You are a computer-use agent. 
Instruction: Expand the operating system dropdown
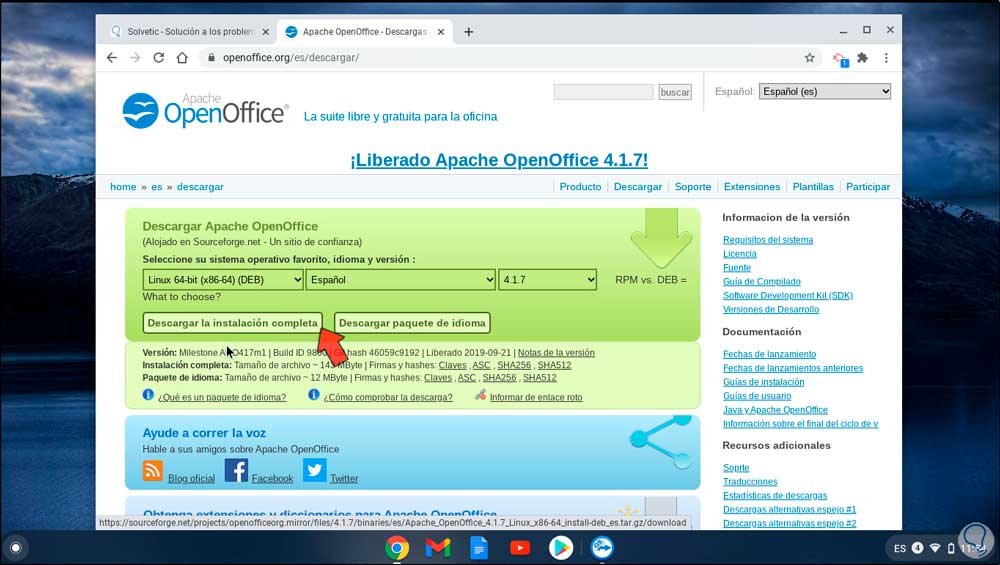223,280
